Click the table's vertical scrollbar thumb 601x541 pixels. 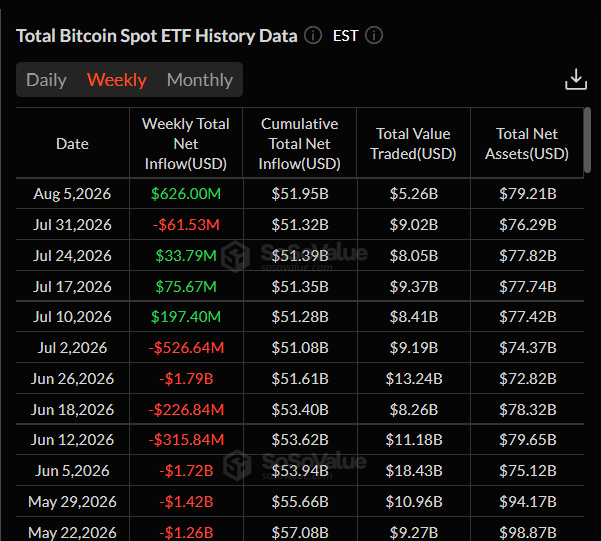(587, 140)
